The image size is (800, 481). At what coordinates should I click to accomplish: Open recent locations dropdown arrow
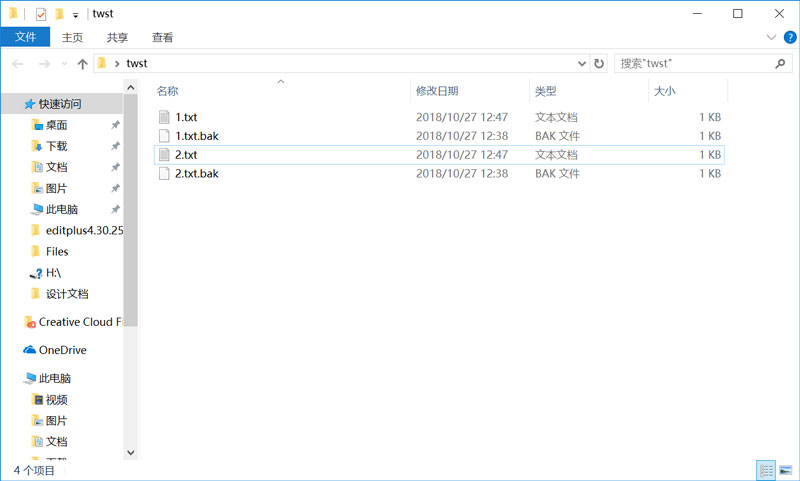click(x=64, y=64)
